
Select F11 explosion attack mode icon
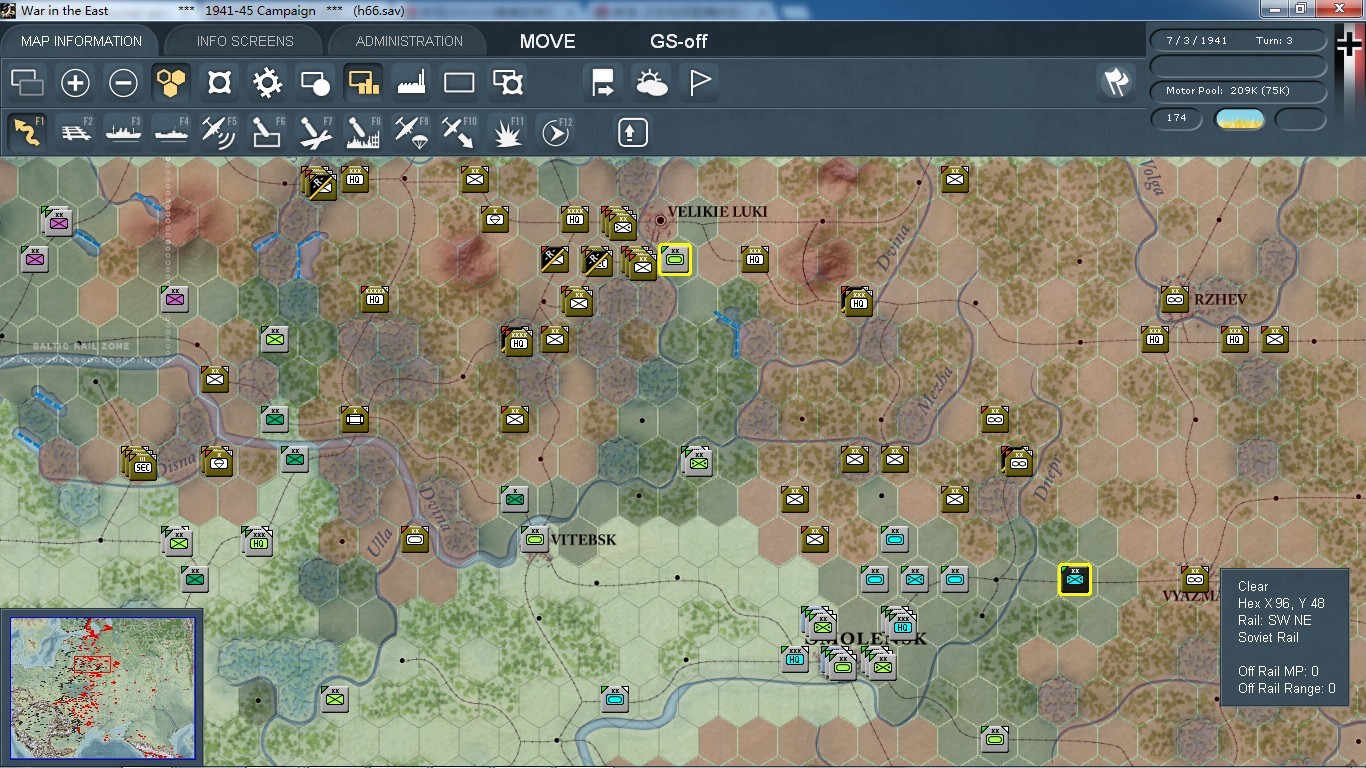508,132
